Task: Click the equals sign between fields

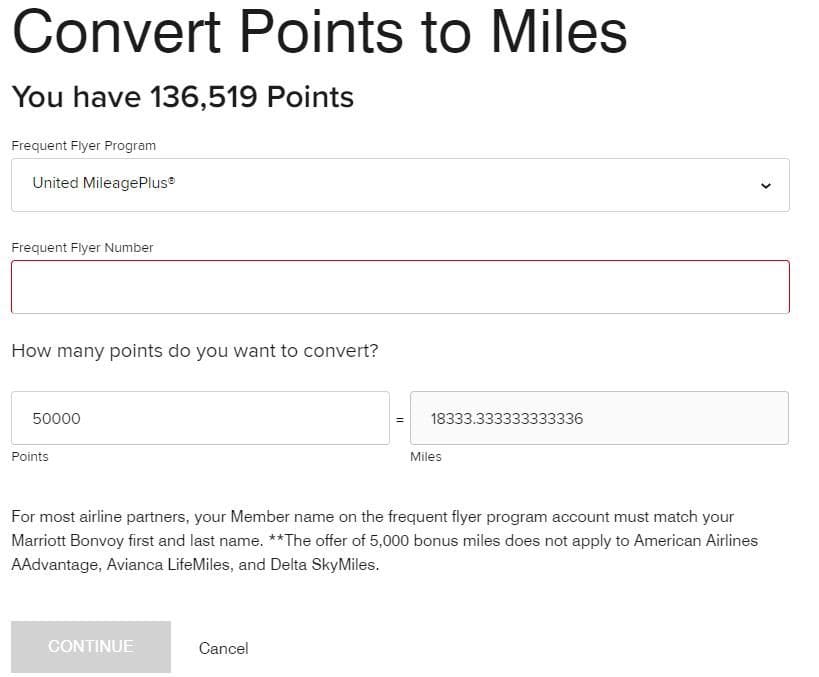Action: click(399, 418)
